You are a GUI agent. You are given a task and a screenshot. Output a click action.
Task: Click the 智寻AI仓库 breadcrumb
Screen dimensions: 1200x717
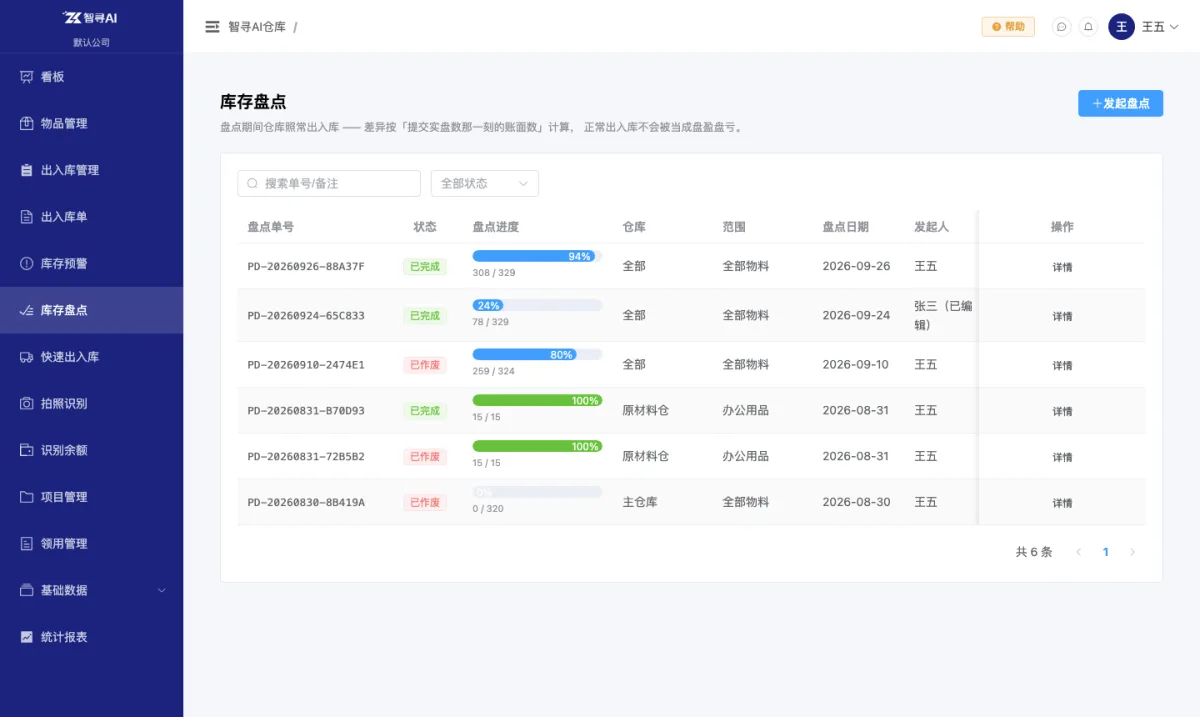tap(257, 27)
